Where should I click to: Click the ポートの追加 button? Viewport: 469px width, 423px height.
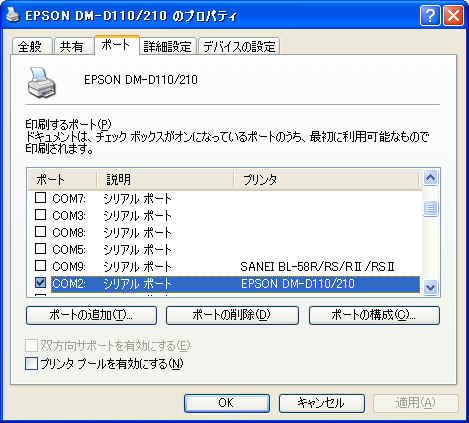[91, 315]
